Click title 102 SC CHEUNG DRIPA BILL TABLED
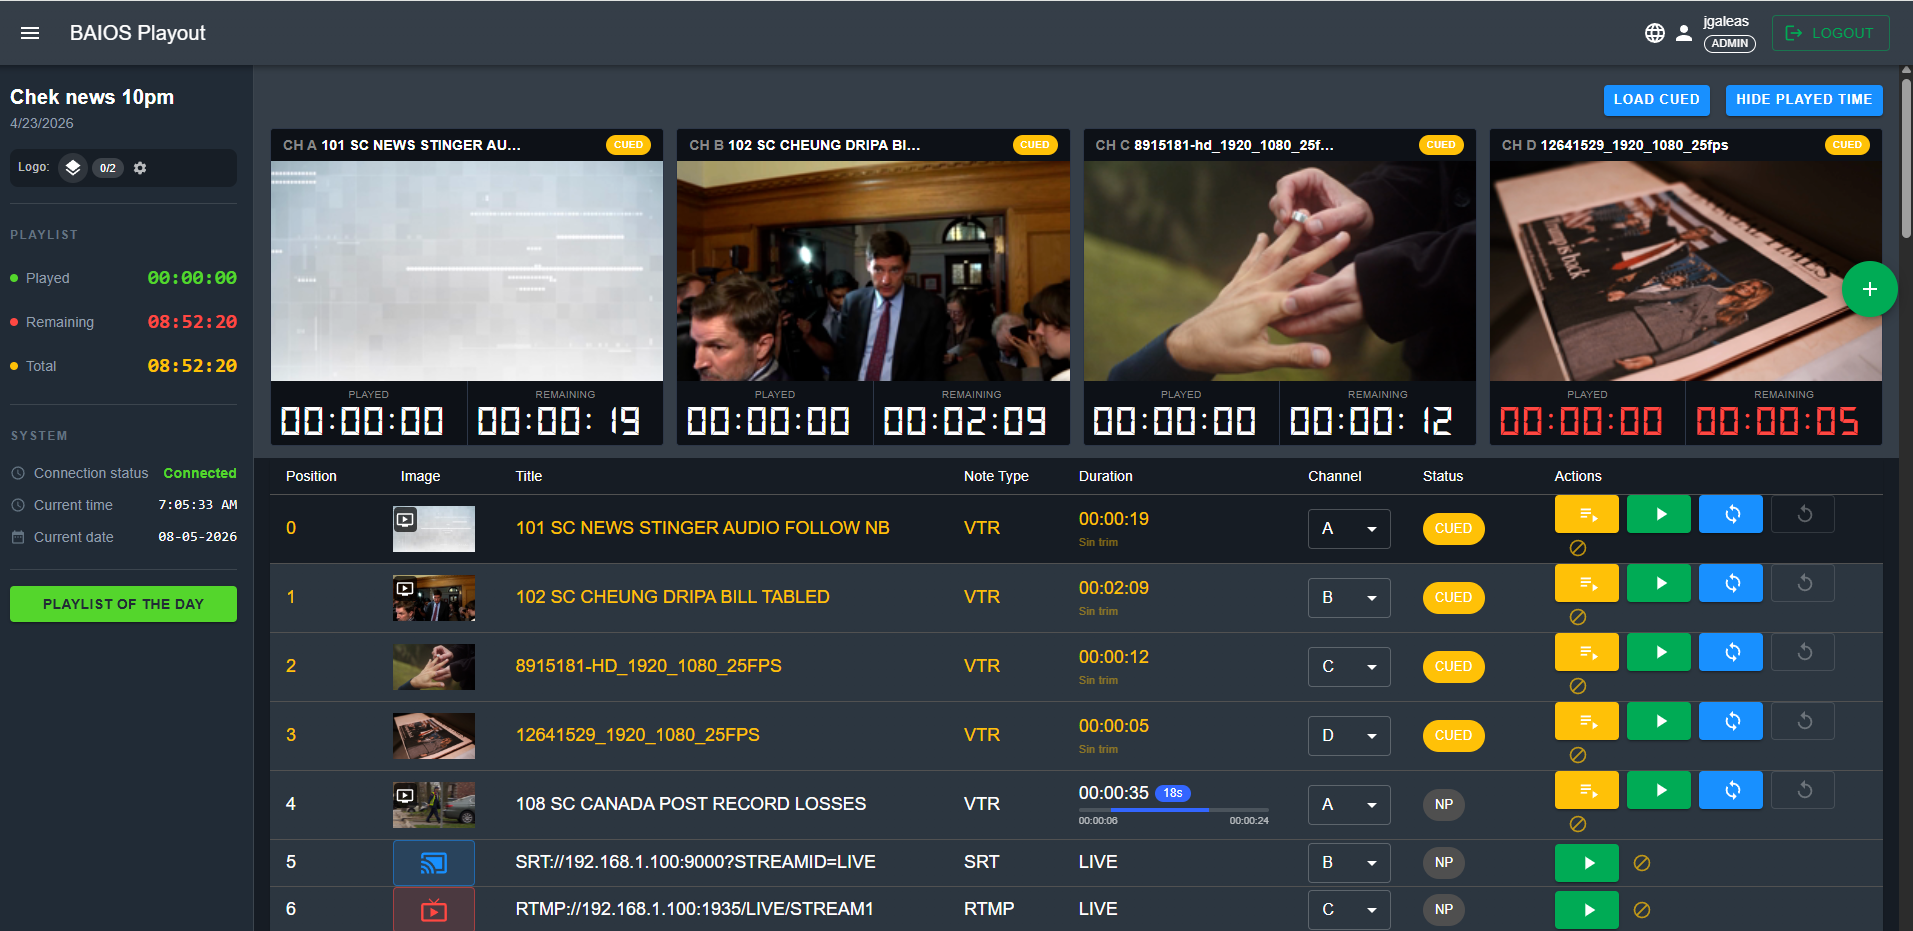1913x931 pixels. click(672, 597)
